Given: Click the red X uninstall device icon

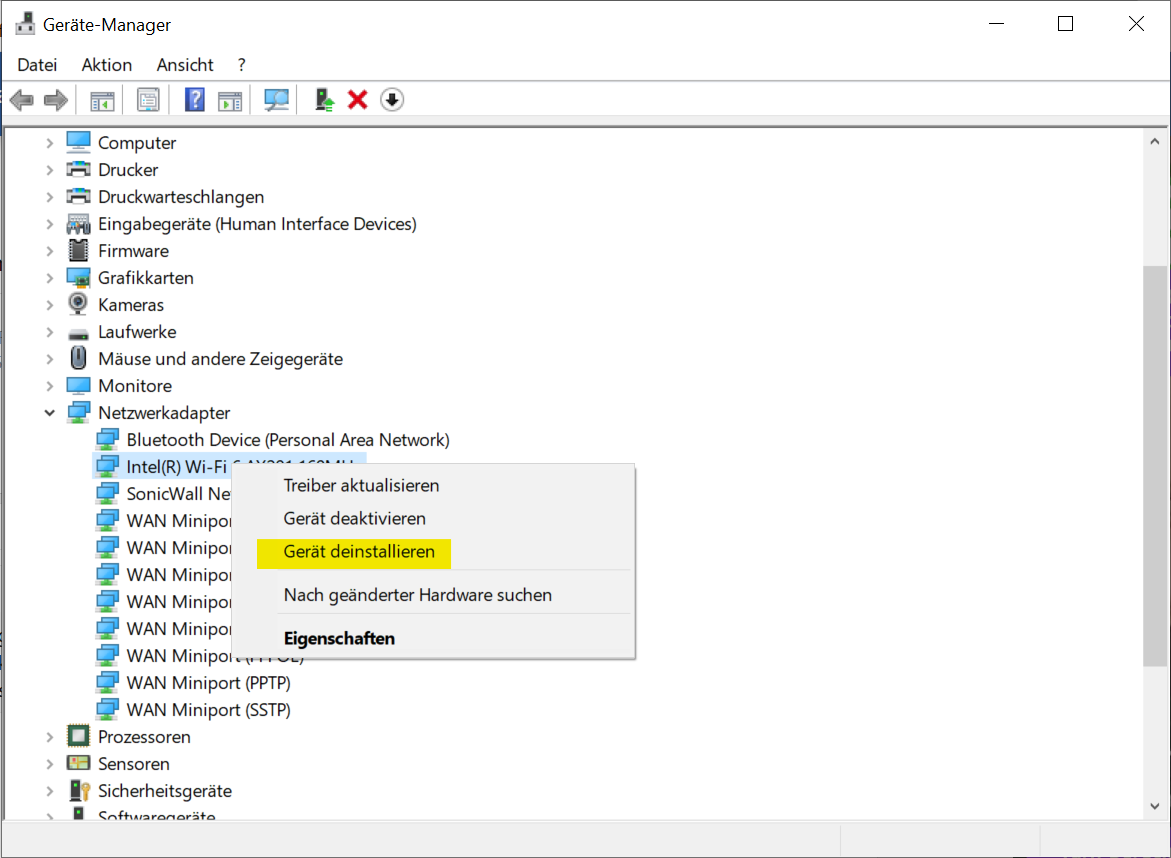Looking at the screenshot, I should [358, 99].
